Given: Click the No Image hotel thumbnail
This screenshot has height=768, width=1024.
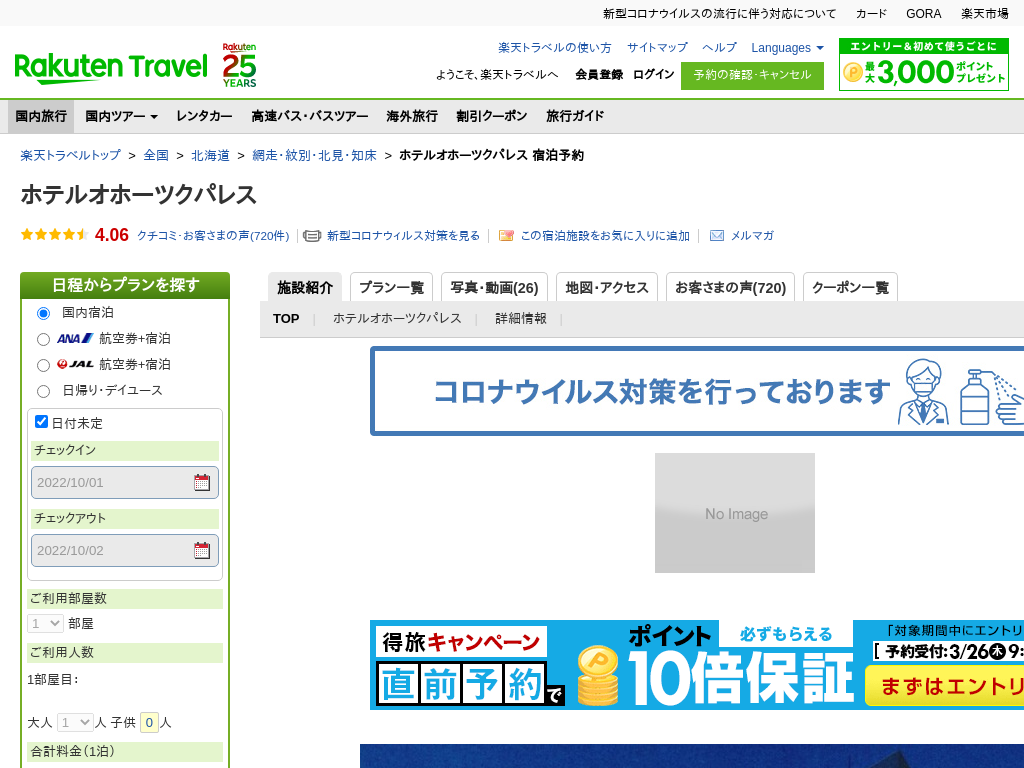Looking at the screenshot, I should tap(735, 513).
